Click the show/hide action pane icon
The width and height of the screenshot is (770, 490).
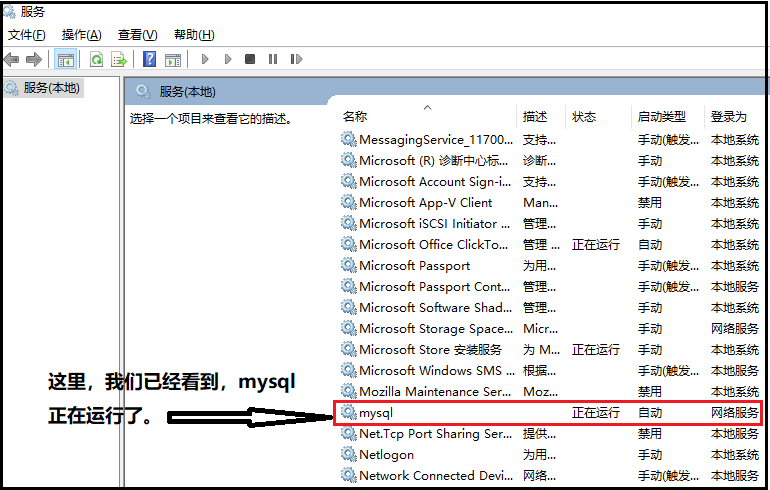pos(173,59)
